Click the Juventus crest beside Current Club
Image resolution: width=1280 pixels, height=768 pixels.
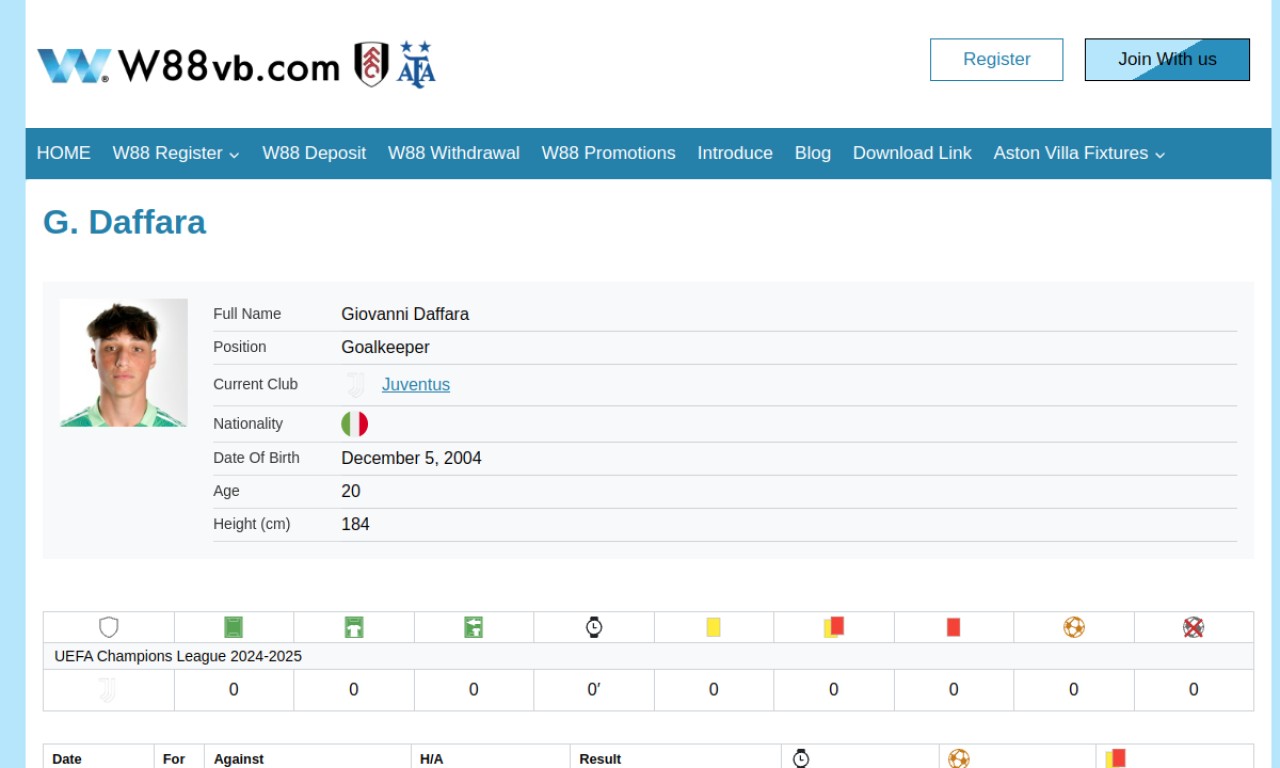(x=355, y=385)
